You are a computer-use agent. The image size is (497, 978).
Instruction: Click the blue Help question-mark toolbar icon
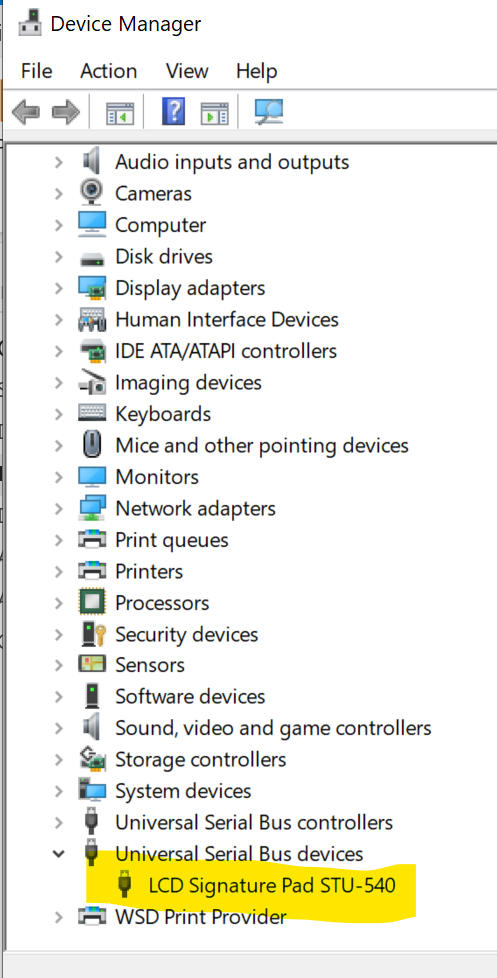click(x=173, y=112)
